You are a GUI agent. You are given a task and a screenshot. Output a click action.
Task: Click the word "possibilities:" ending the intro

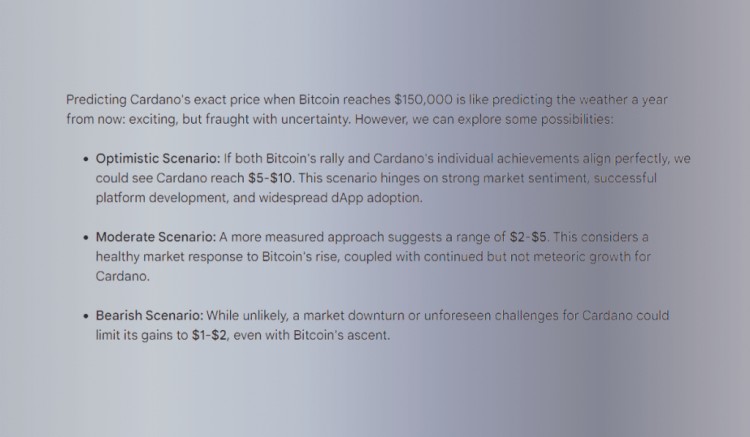[577, 120]
